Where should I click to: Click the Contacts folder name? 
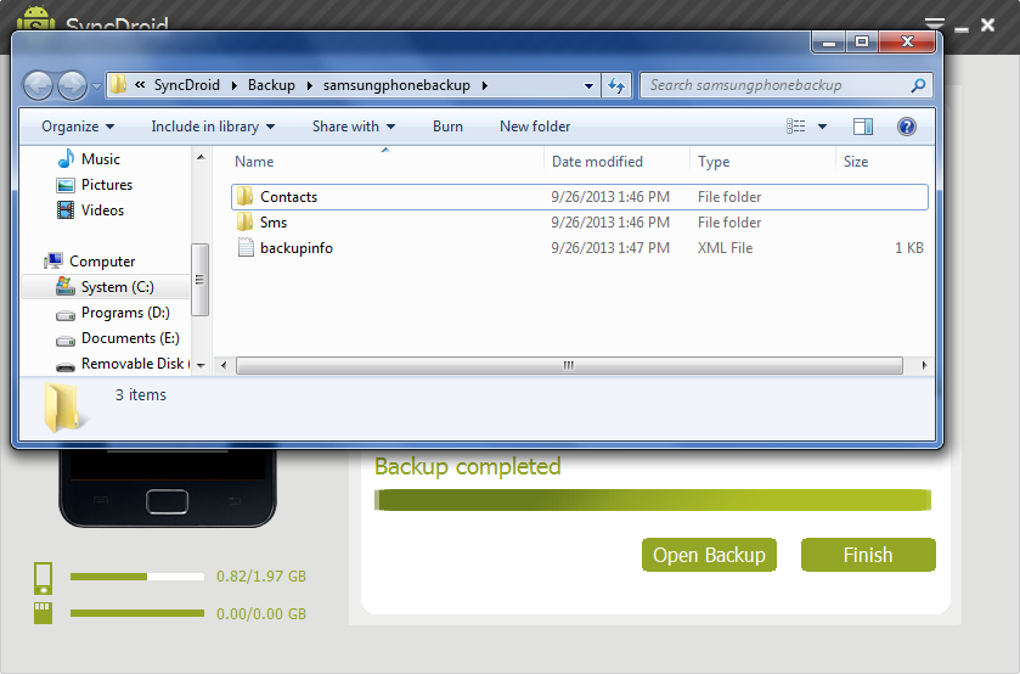click(x=289, y=196)
